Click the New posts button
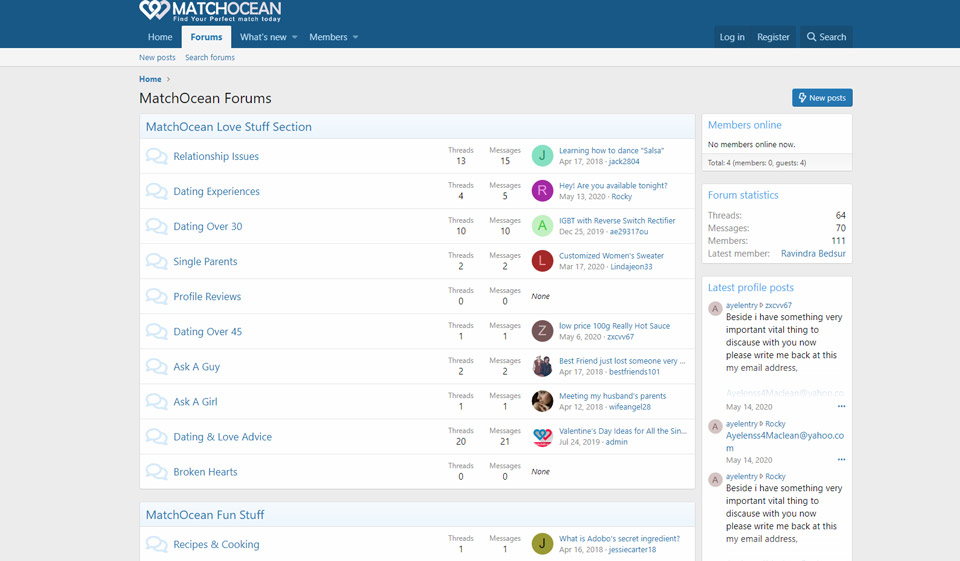 pyautogui.click(x=822, y=98)
